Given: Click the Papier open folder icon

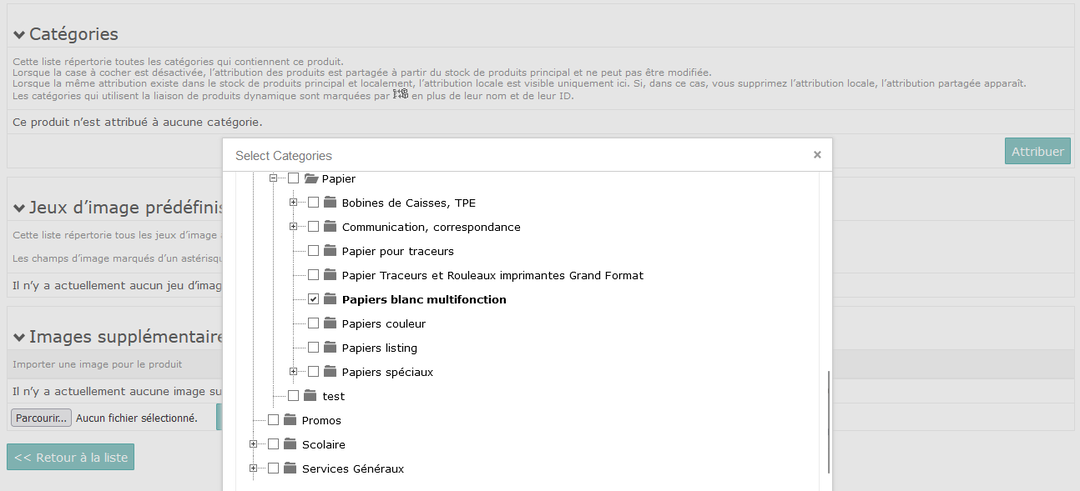Looking at the screenshot, I should pyautogui.click(x=311, y=178).
